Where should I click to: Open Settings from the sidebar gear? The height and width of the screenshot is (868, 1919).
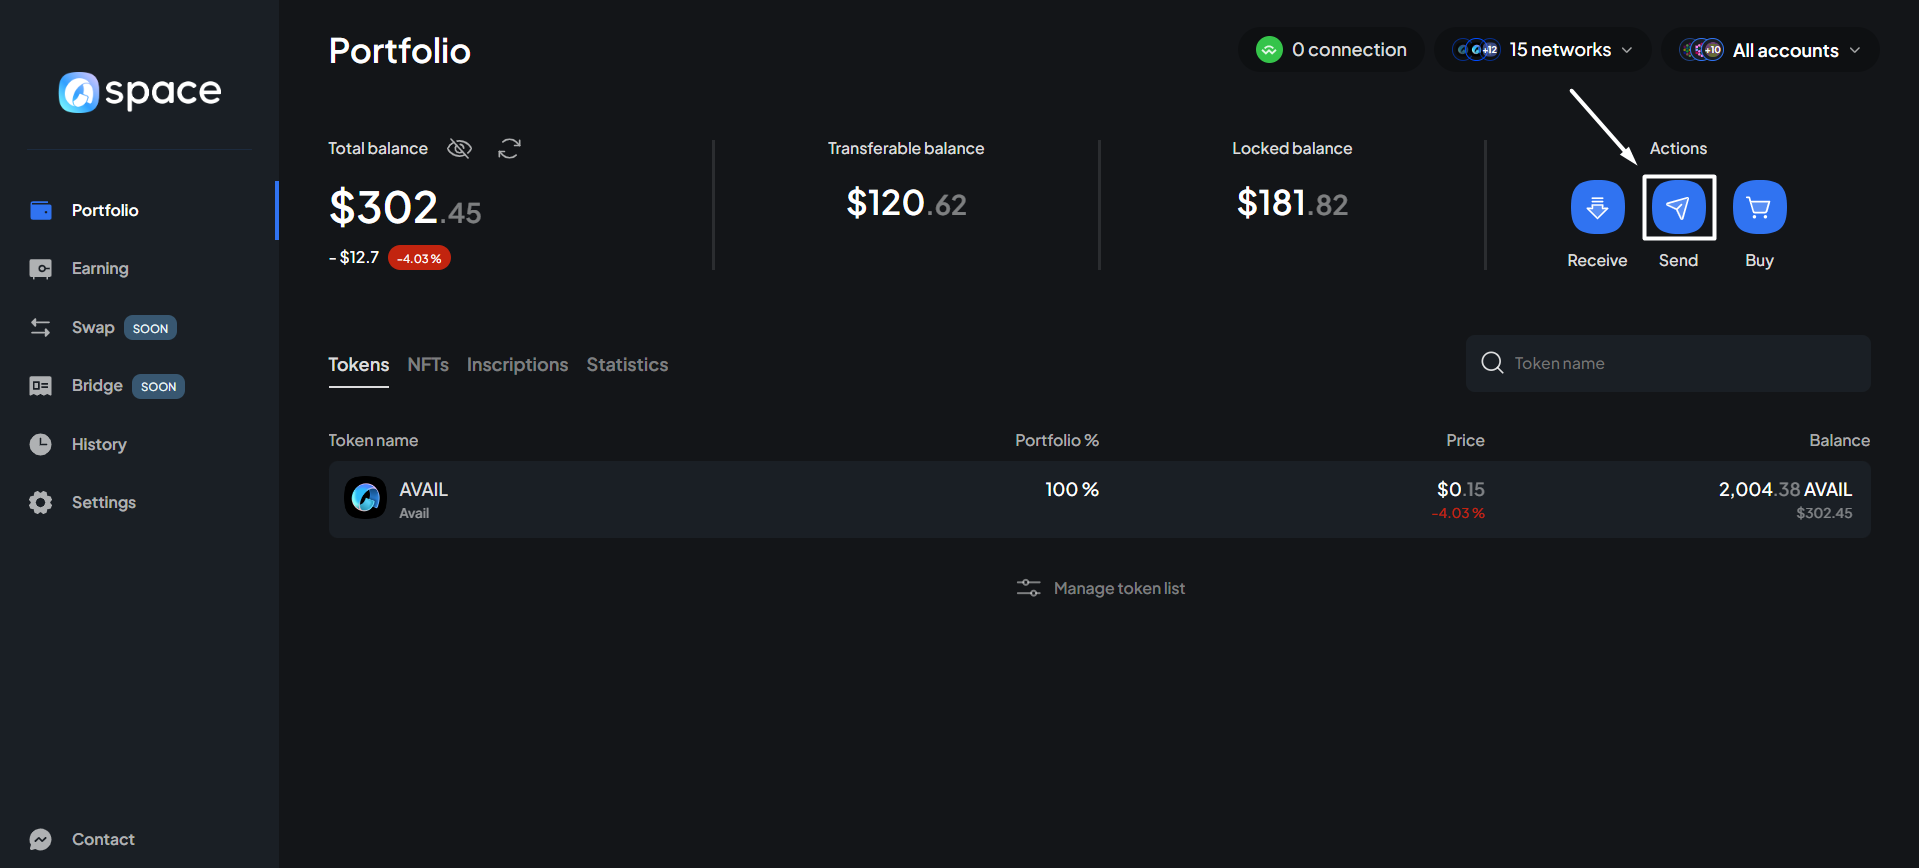41,502
